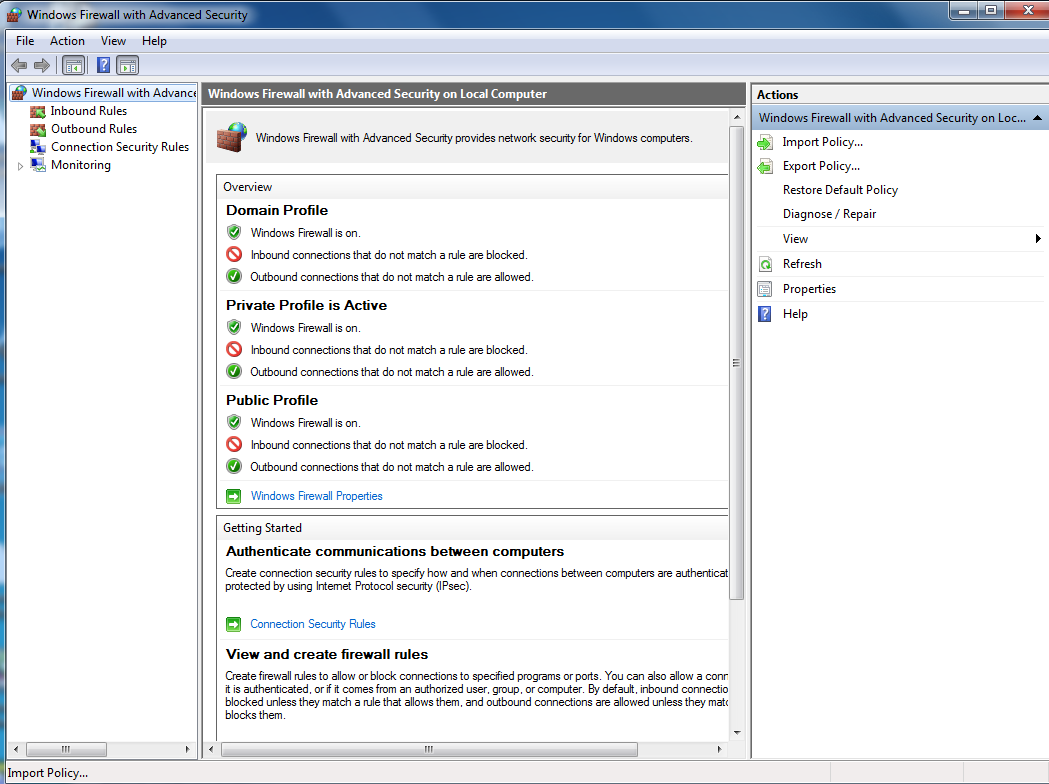Open the Help menu in menu bar

154,41
